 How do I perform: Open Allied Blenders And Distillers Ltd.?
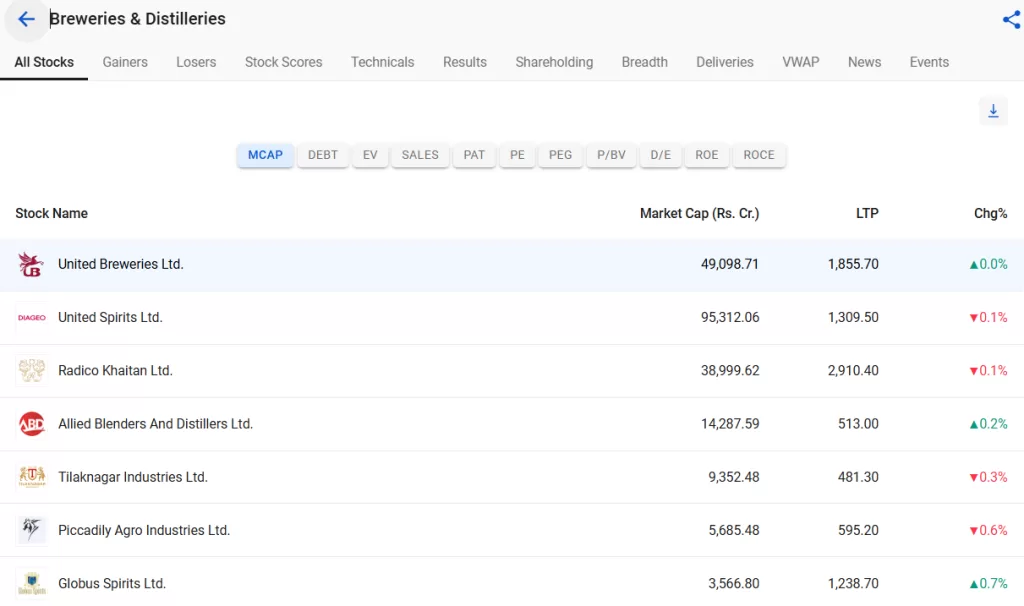tap(155, 424)
